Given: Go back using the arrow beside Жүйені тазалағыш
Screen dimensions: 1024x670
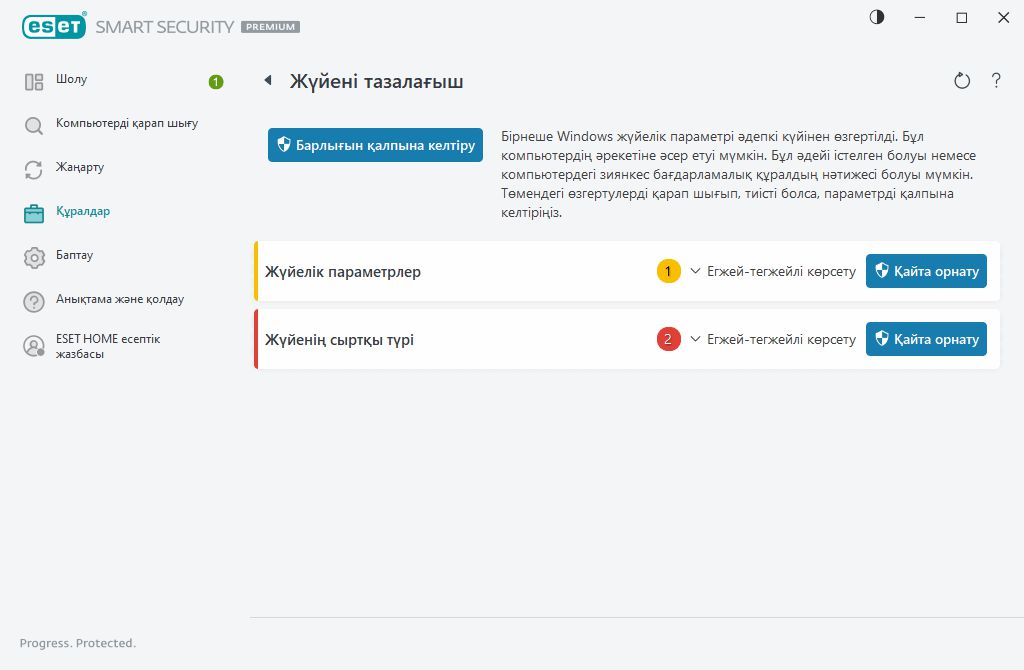Looking at the screenshot, I should click(268, 81).
